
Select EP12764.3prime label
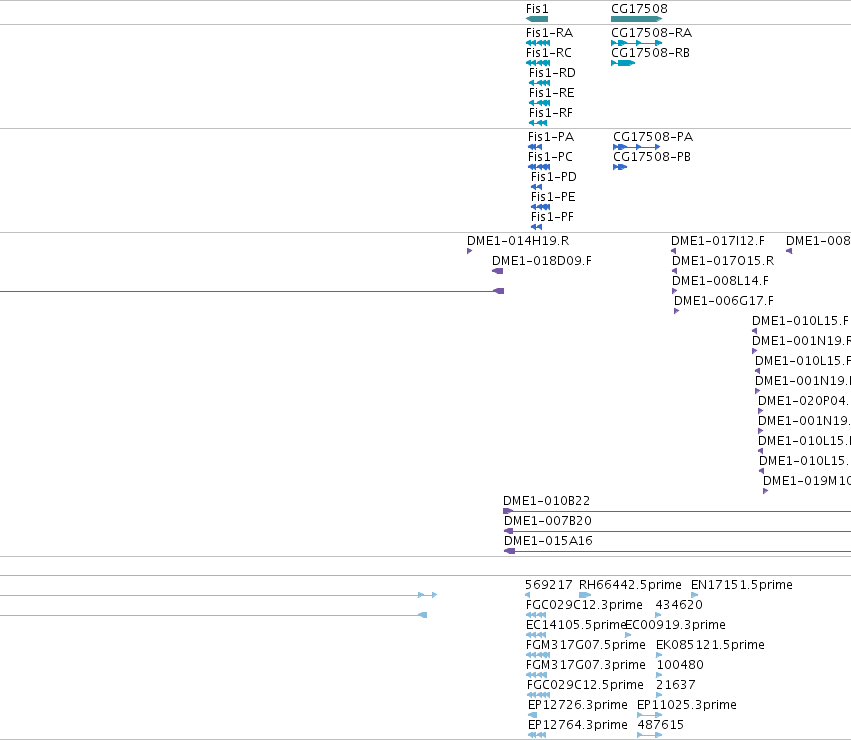[x=577, y=726]
